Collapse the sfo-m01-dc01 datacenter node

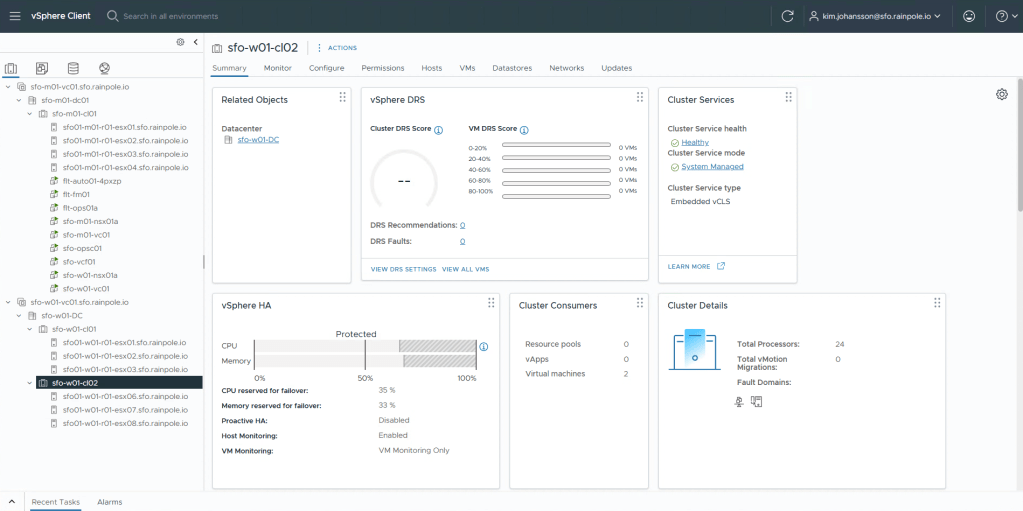coord(20,100)
